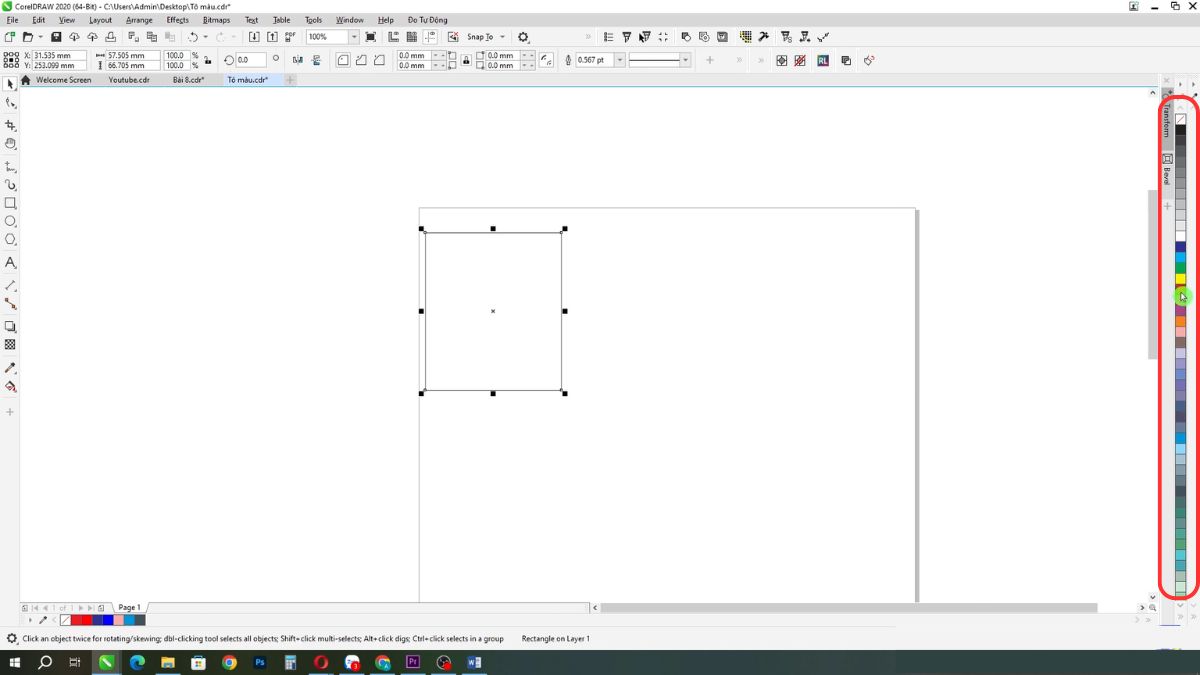The height and width of the screenshot is (675, 1200).
Task: Click the Page 1 tab
Action: 129,607
